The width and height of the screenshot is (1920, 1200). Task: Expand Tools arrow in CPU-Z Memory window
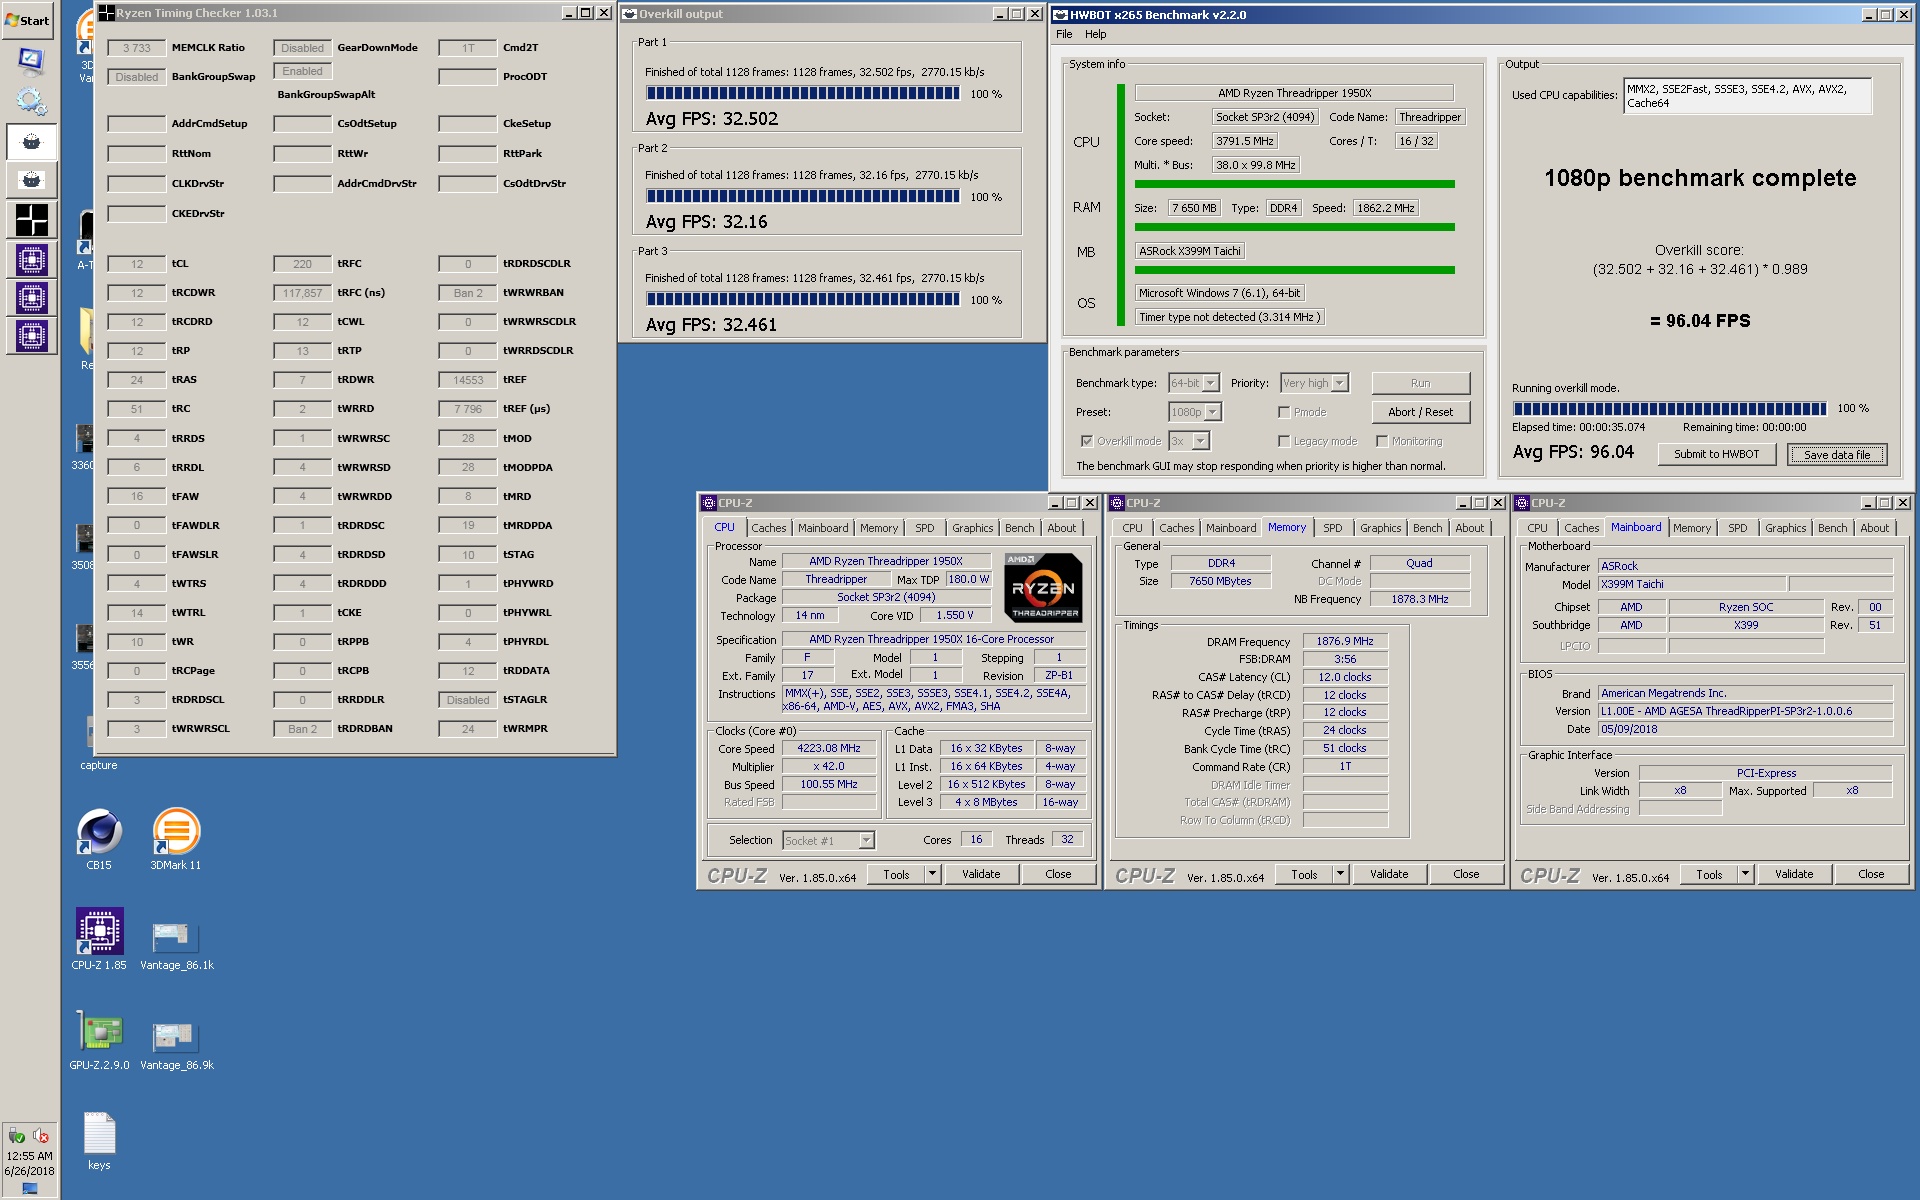(x=1340, y=874)
